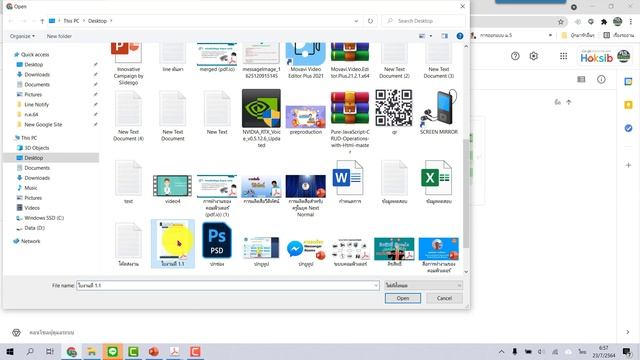Select New Text Document (4) file
Viewport: 640px width, 360px height.
(x=128, y=108)
